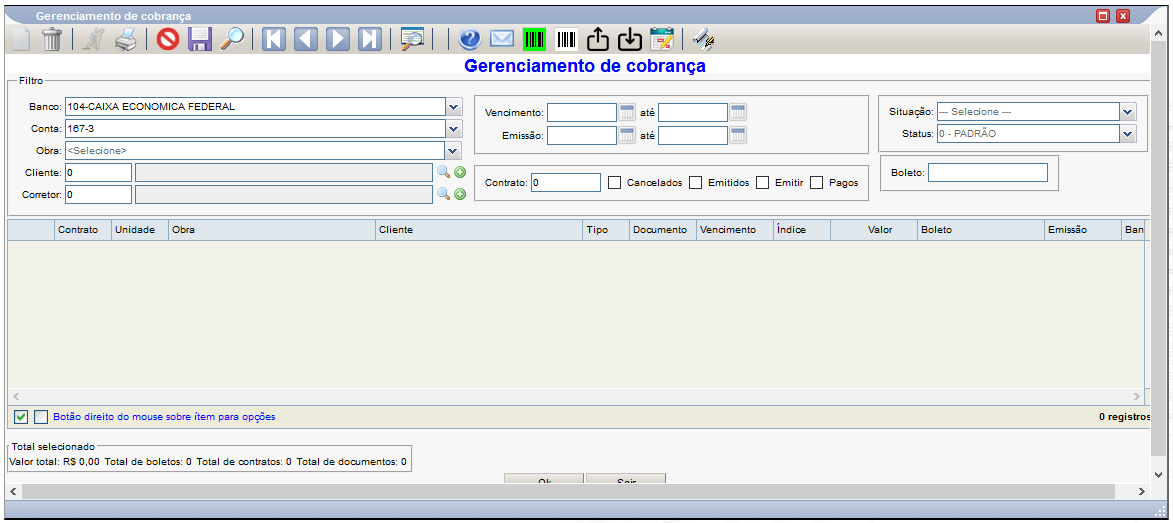Add Corretor with green plus icon
Screen dimensions: 1173x523
460,195
